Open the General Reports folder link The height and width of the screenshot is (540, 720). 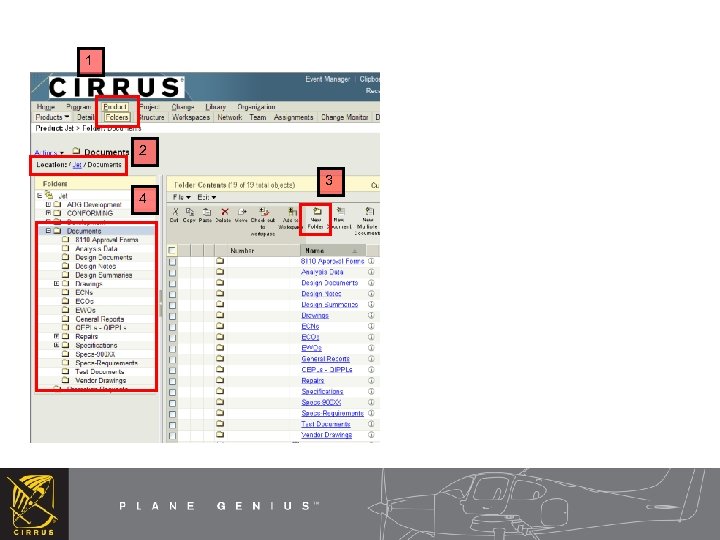point(325,359)
